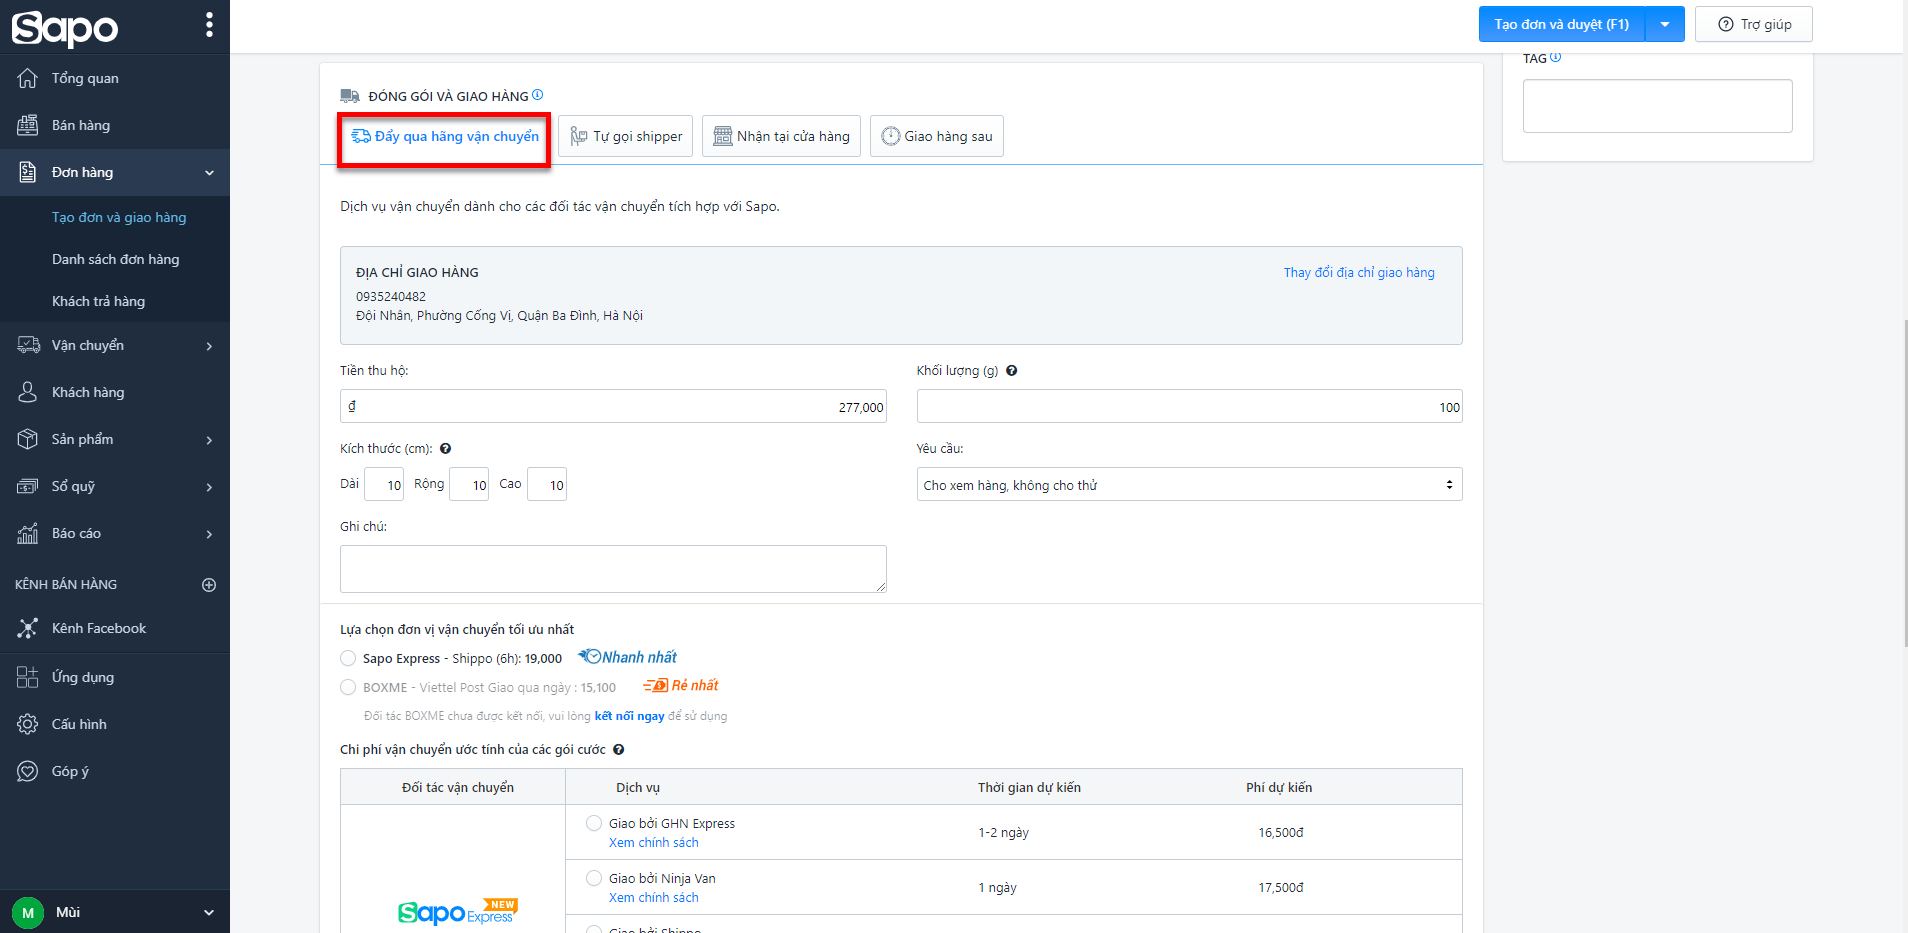The width and height of the screenshot is (1908, 933).
Task: Add a new sales channel plus icon
Action: tap(209, 585)
